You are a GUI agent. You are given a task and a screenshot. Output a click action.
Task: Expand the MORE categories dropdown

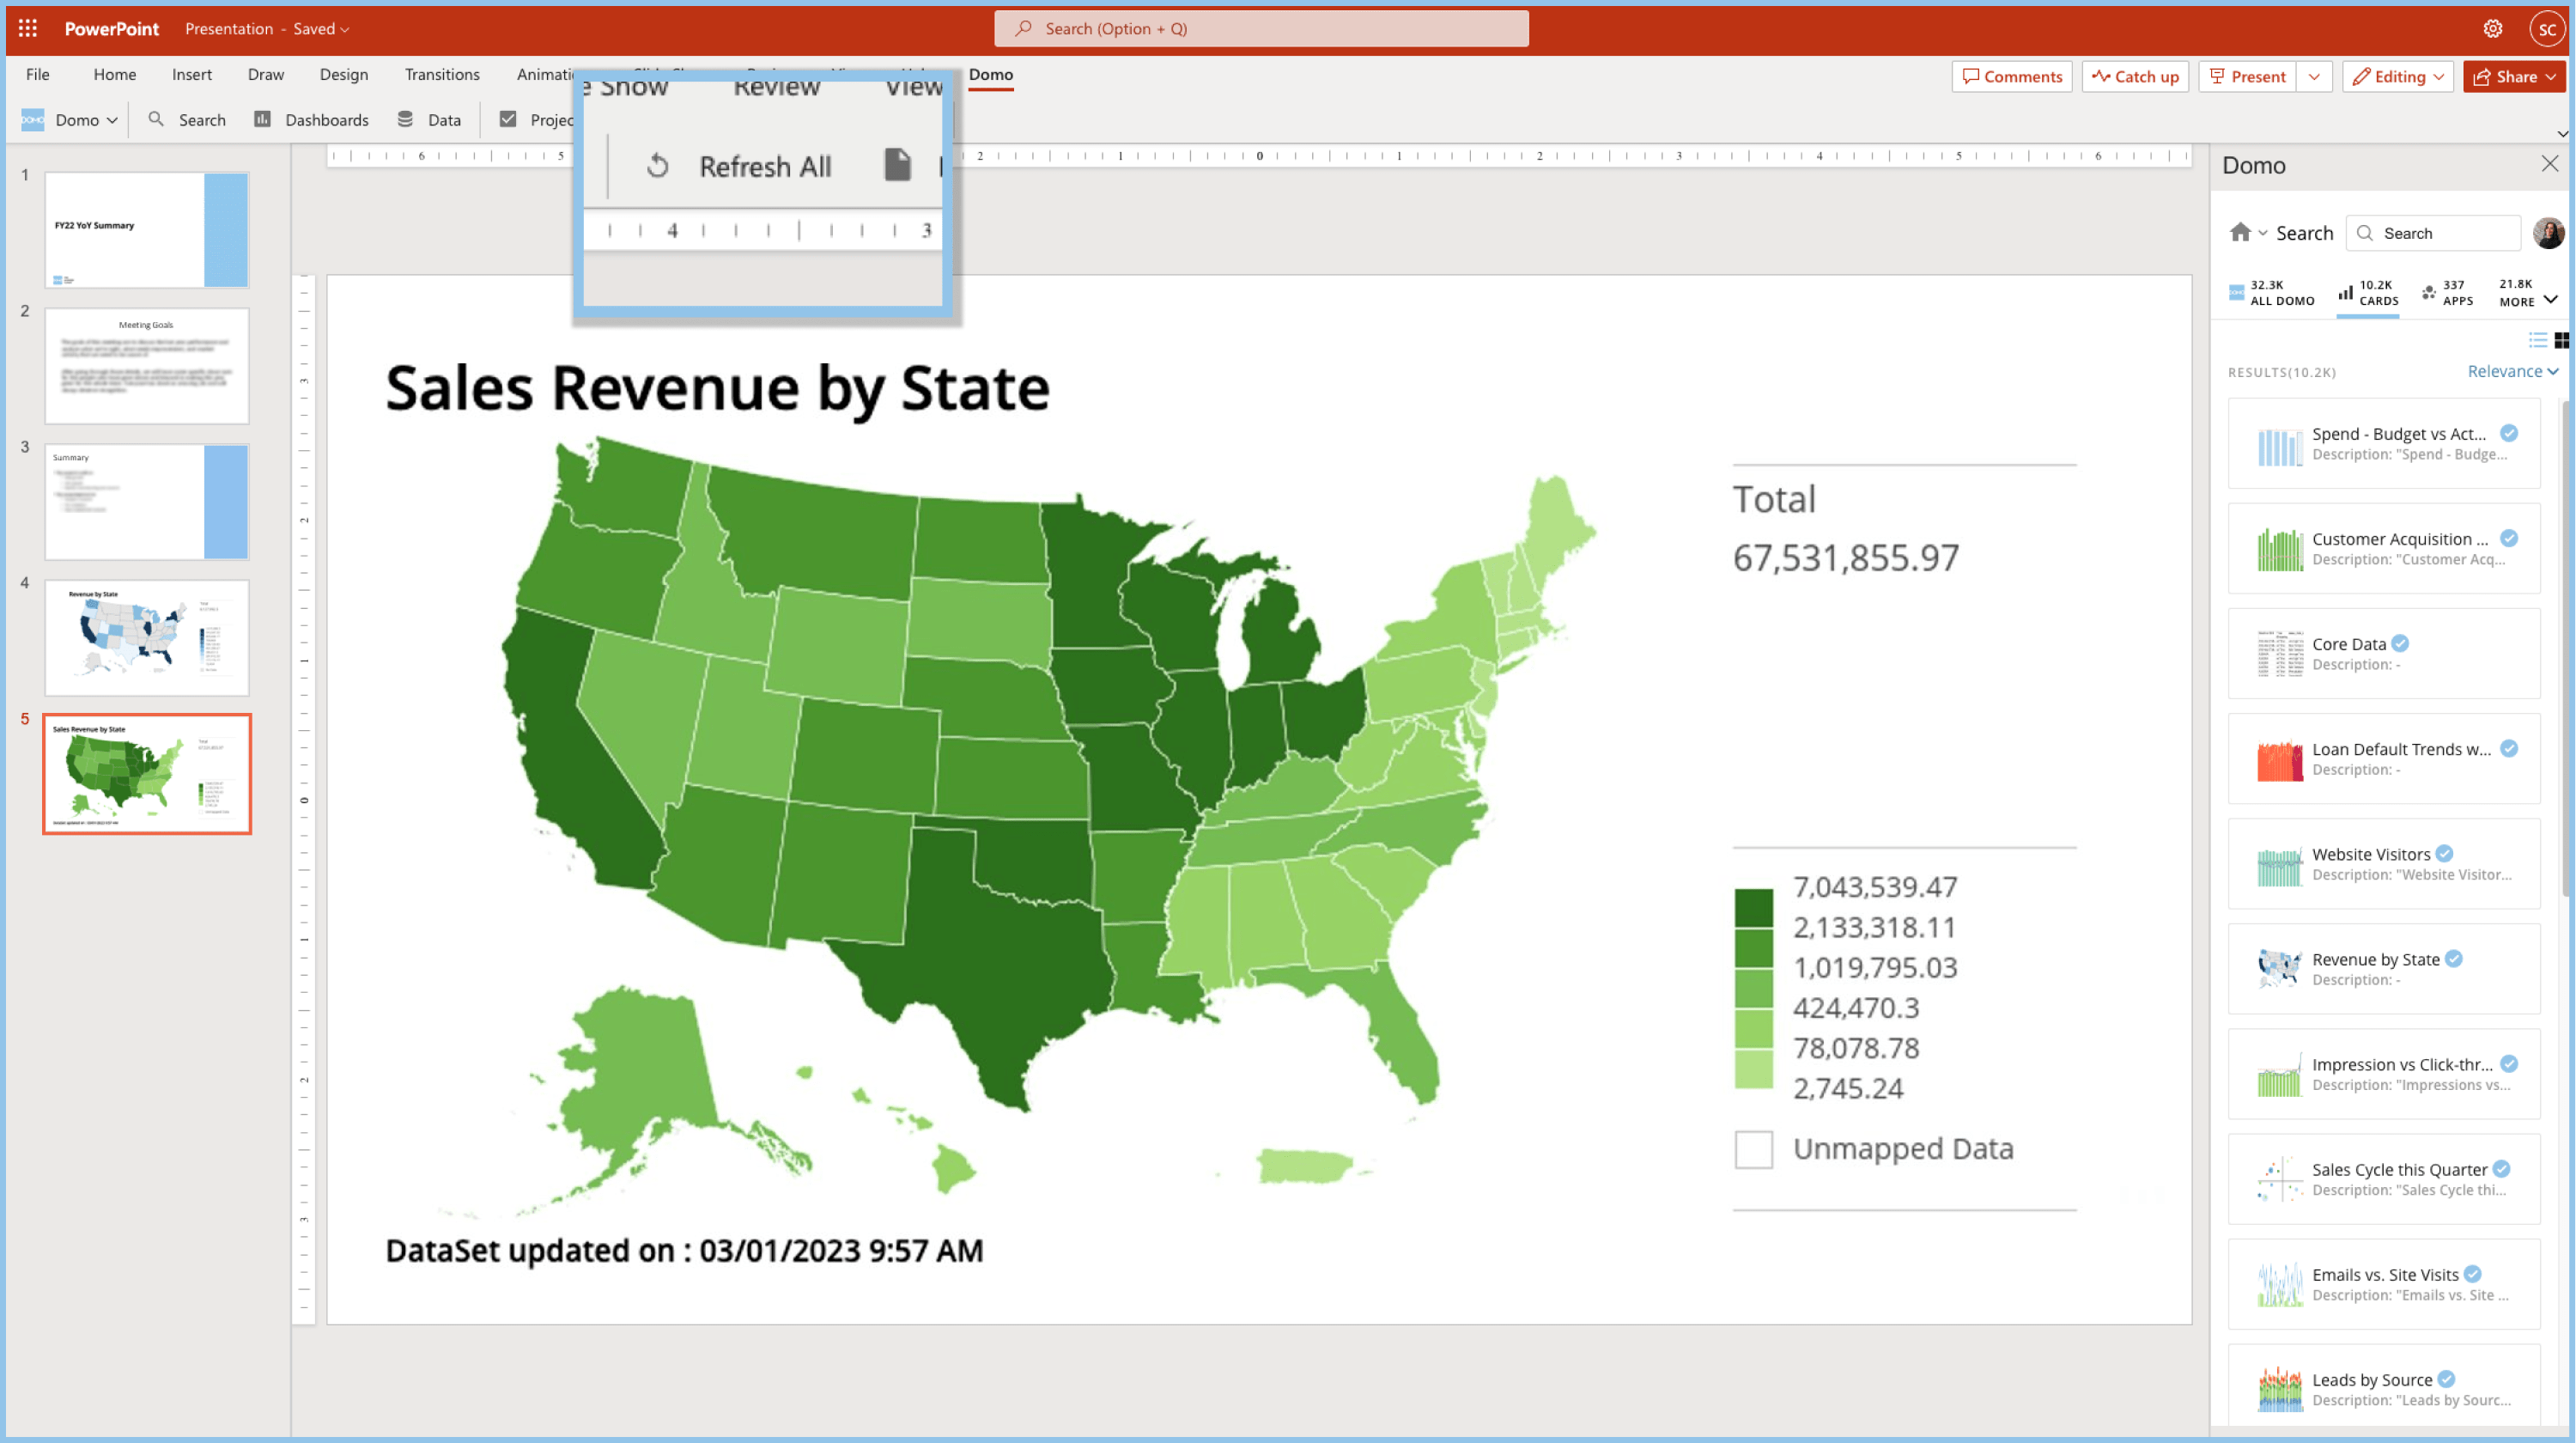2549,298
